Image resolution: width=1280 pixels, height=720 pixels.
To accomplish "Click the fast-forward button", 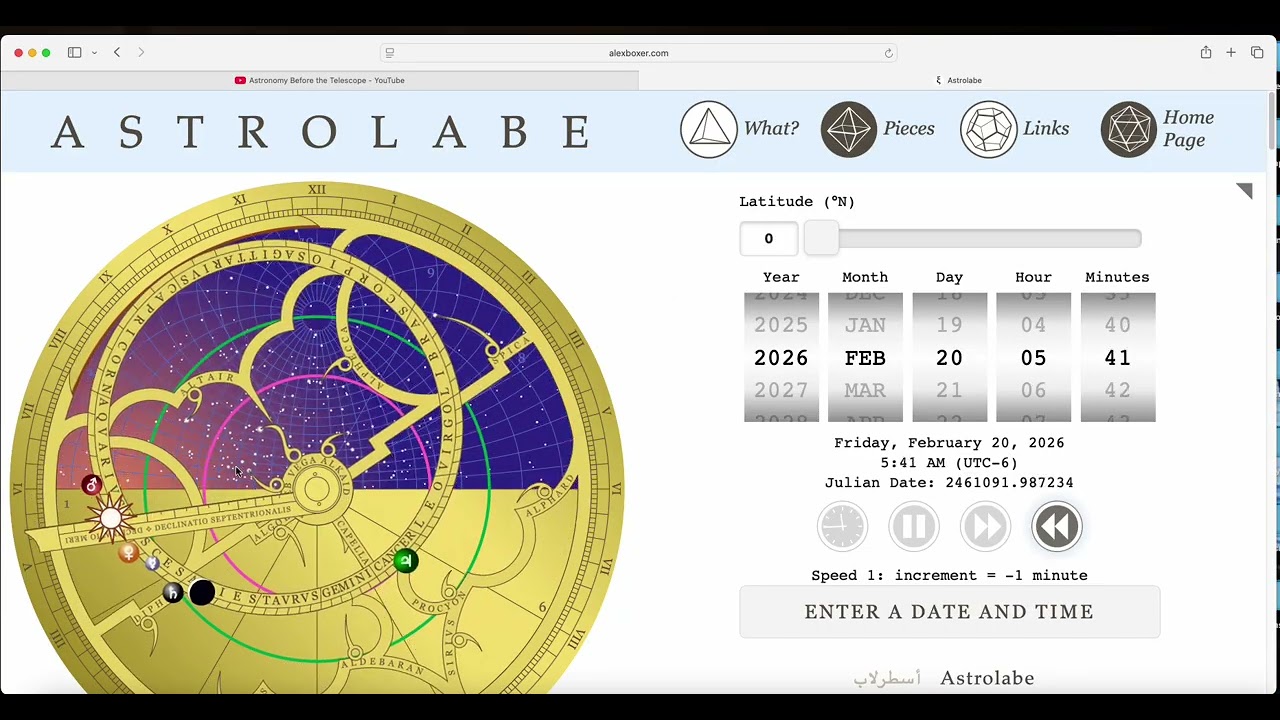I will 986,526.
